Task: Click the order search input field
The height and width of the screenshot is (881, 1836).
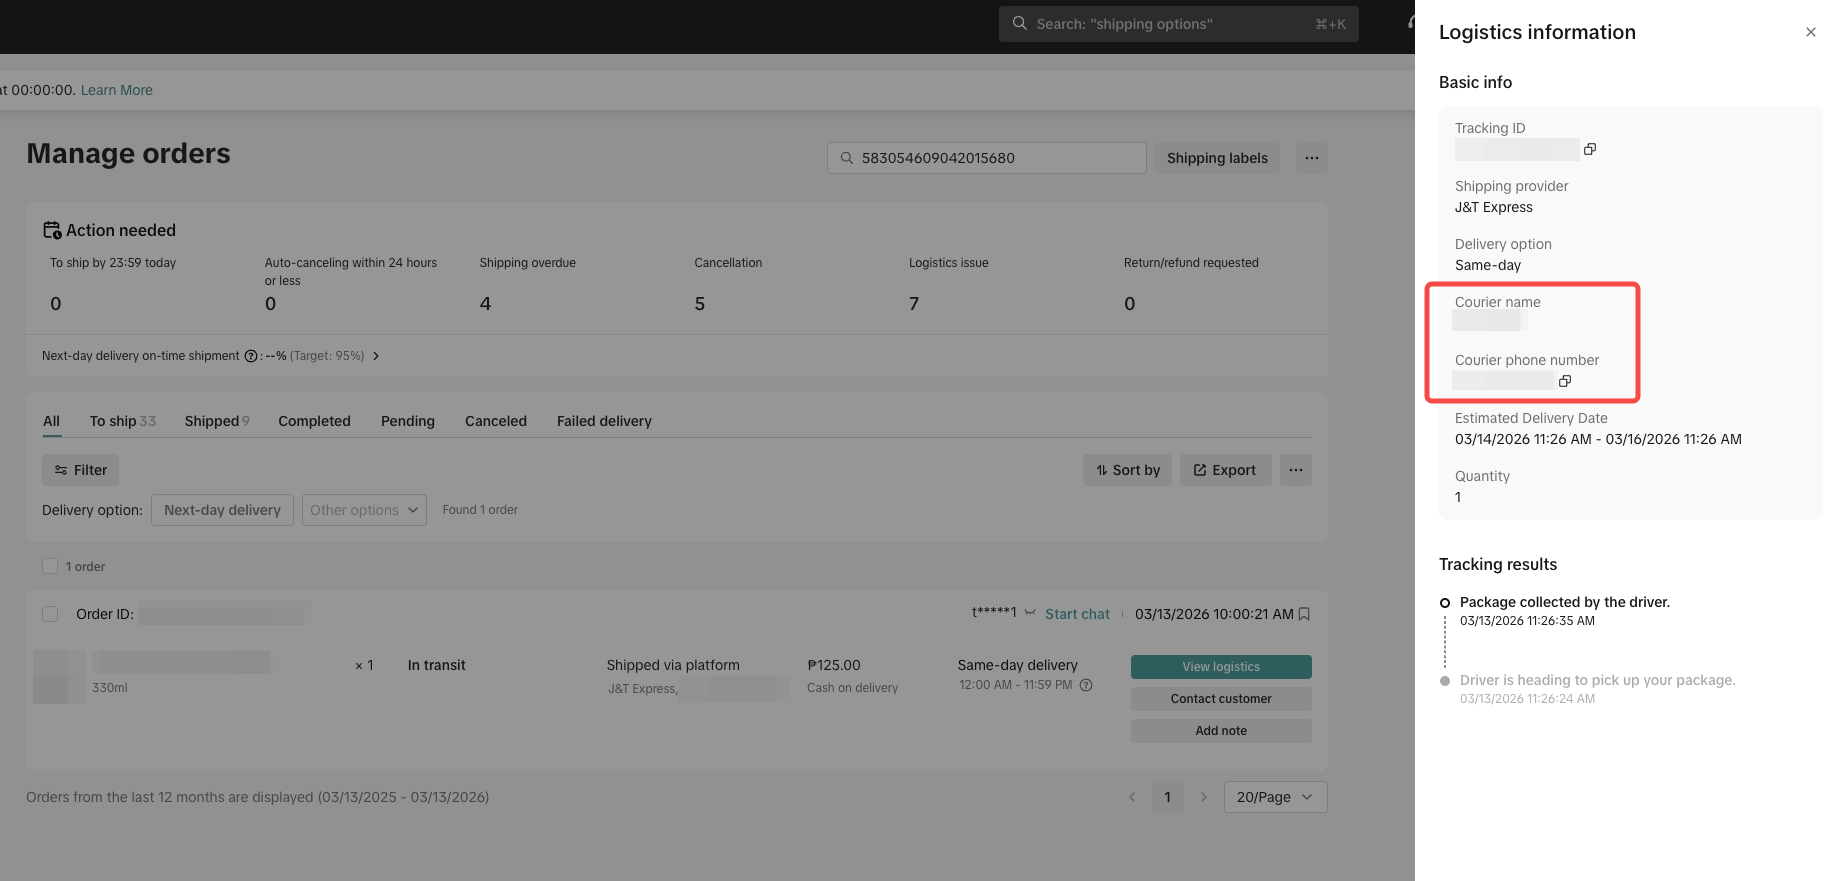Action: (x=986, y=158)
